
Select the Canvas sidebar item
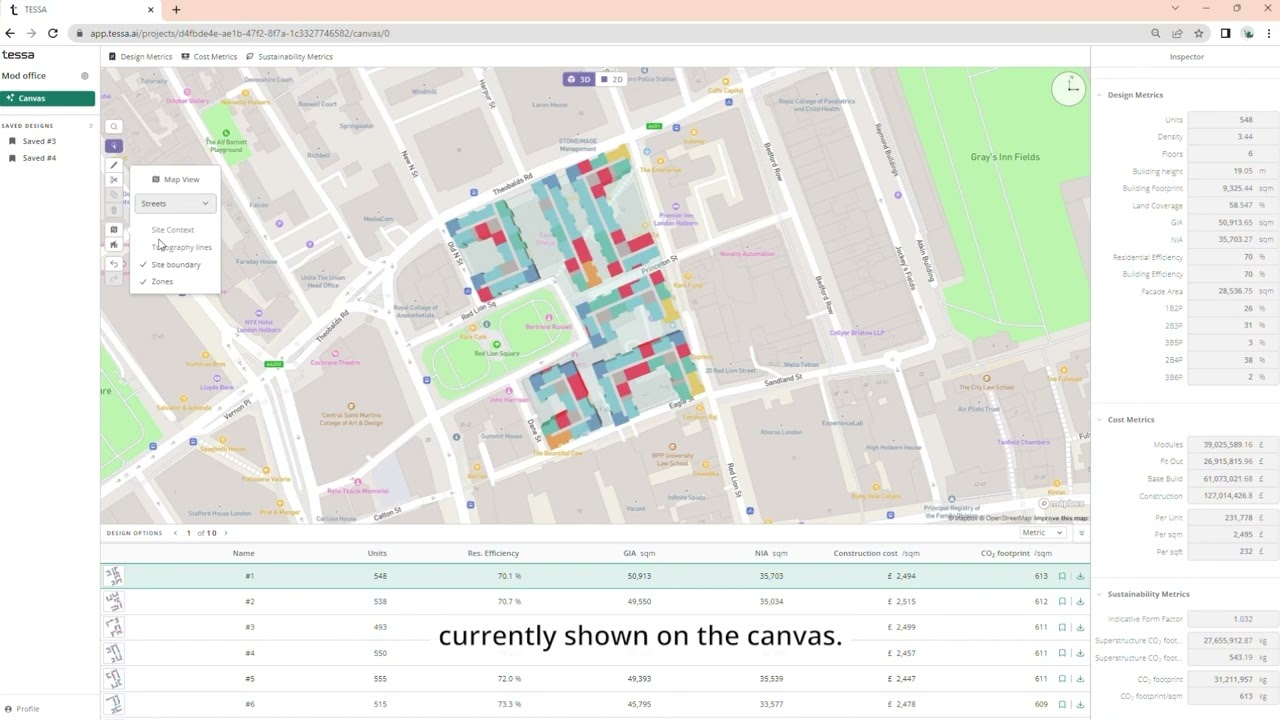pos(47,98)
